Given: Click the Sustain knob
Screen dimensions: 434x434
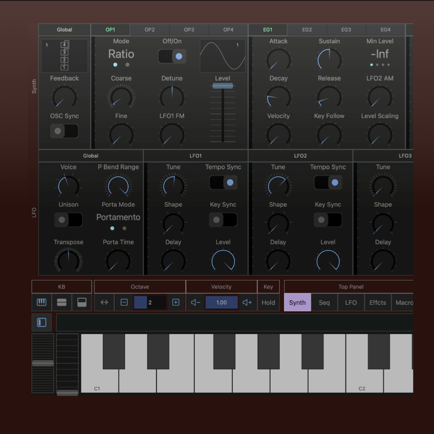Looking at the screenshot, I should 329,60.
